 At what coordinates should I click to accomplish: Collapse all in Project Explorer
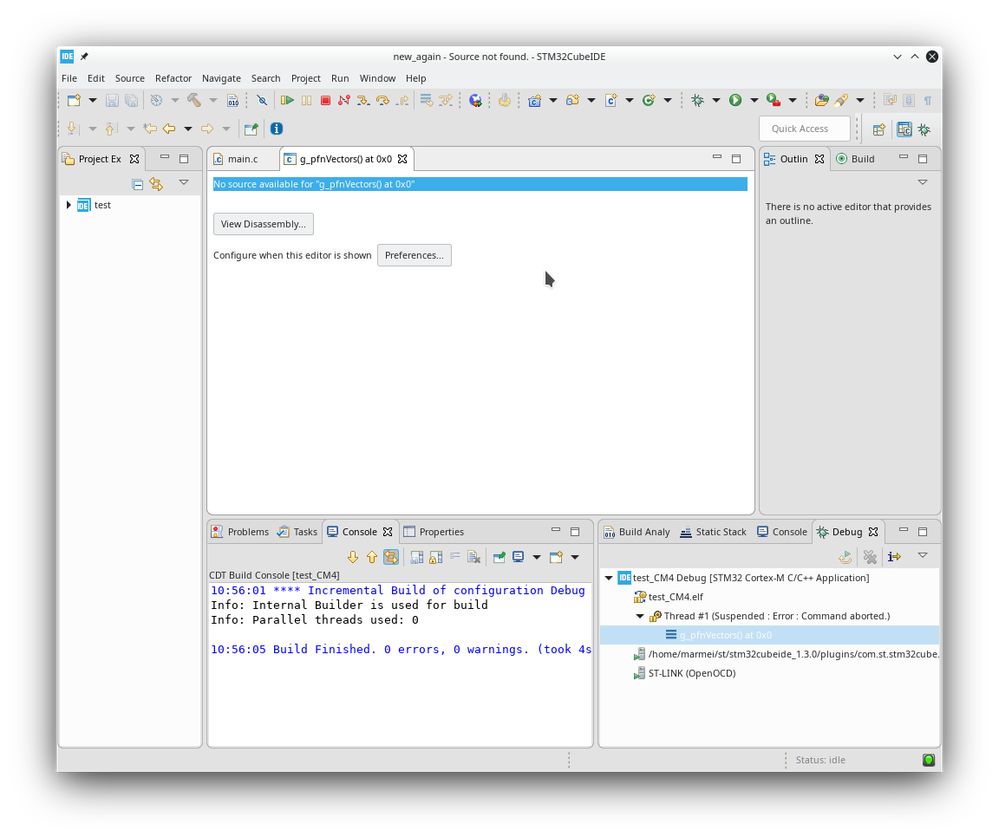coord(137,184)
